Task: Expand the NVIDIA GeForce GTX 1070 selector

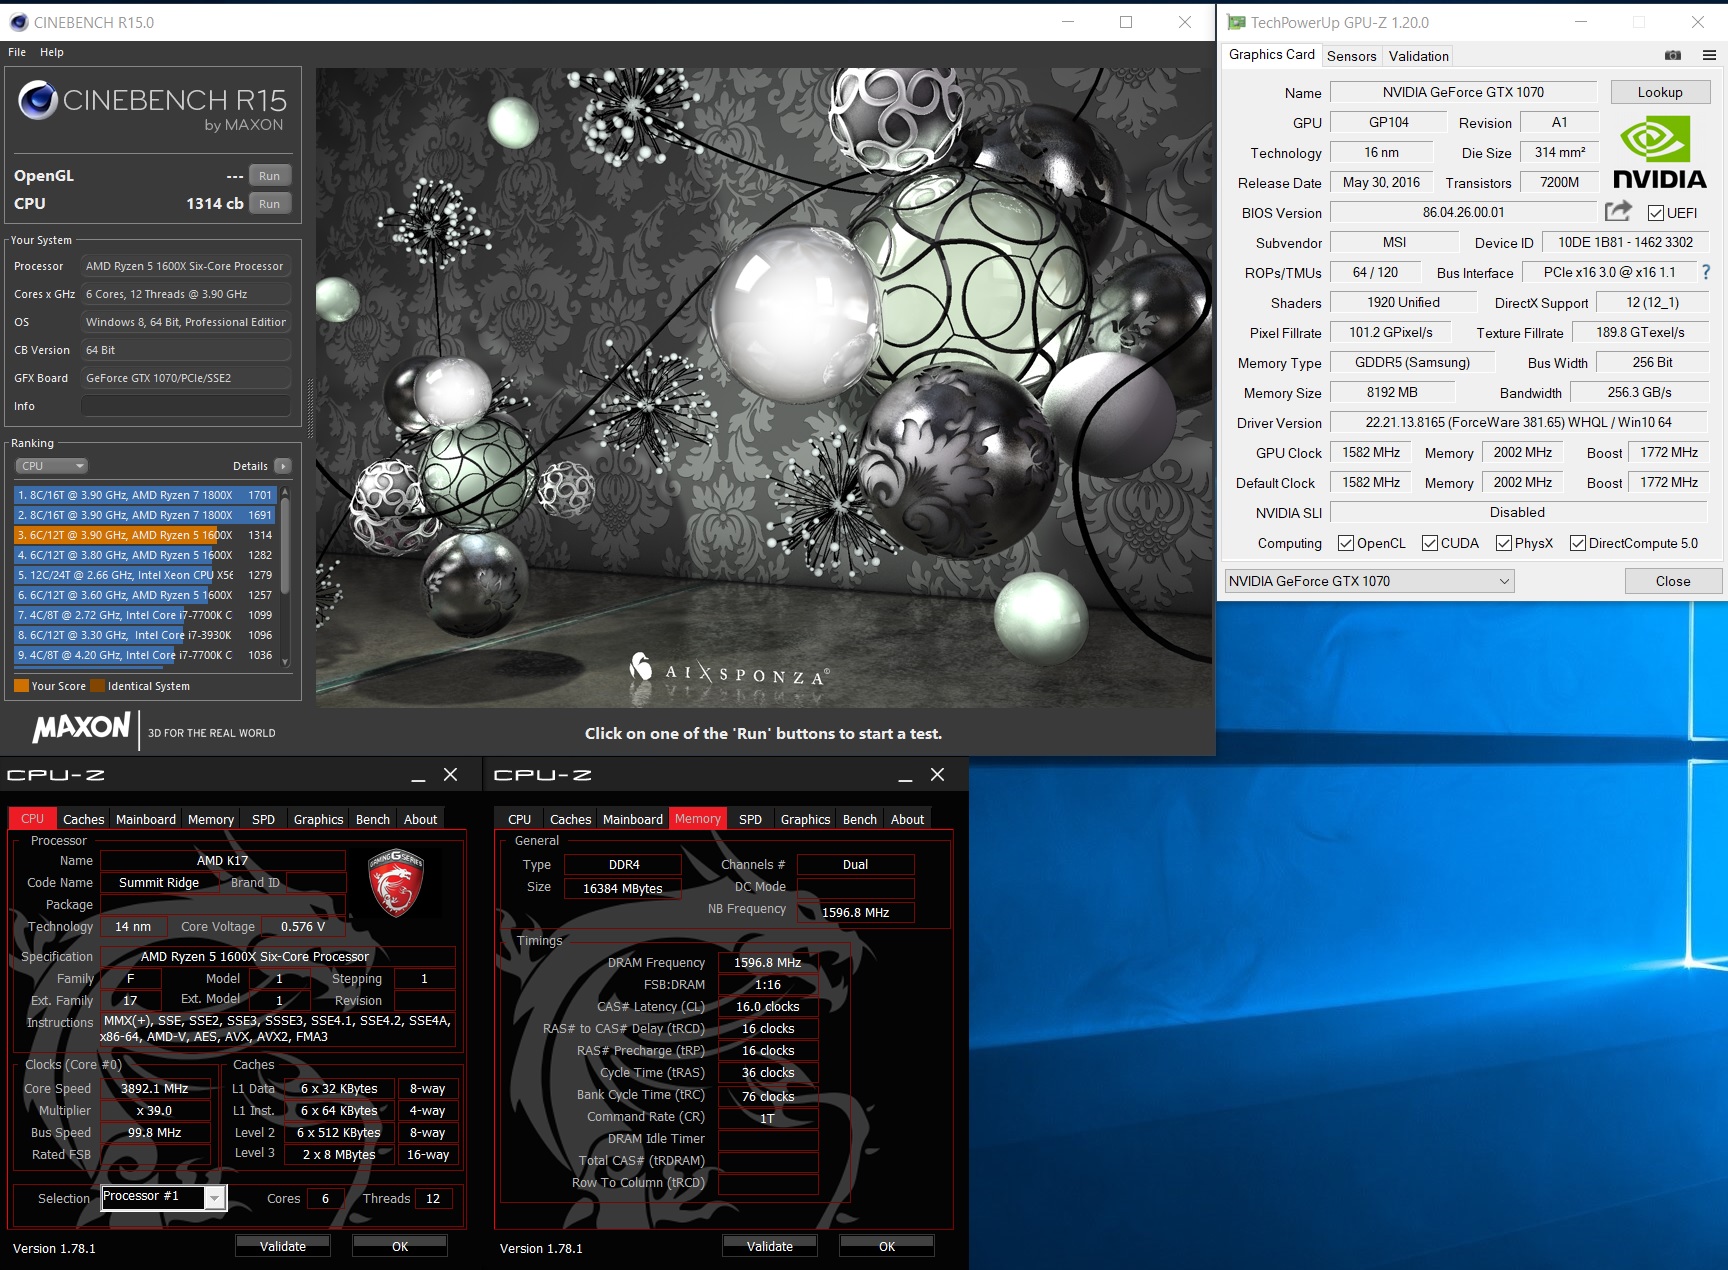Action: click(x=1503, y=581)
